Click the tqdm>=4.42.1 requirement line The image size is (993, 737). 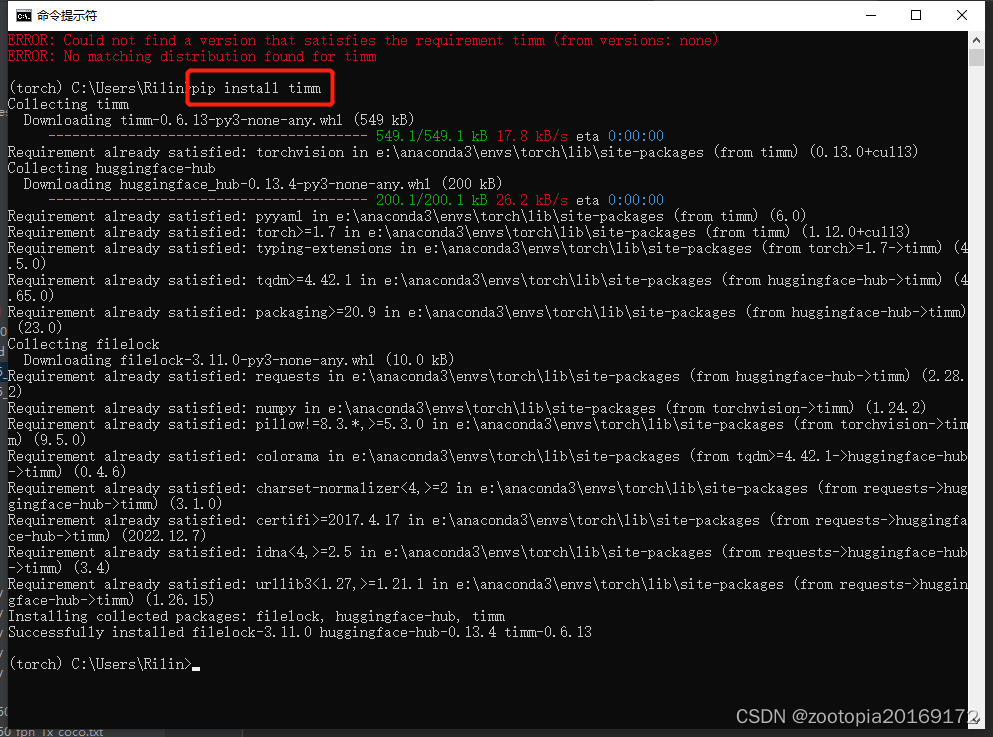click(x=488, y=288)
